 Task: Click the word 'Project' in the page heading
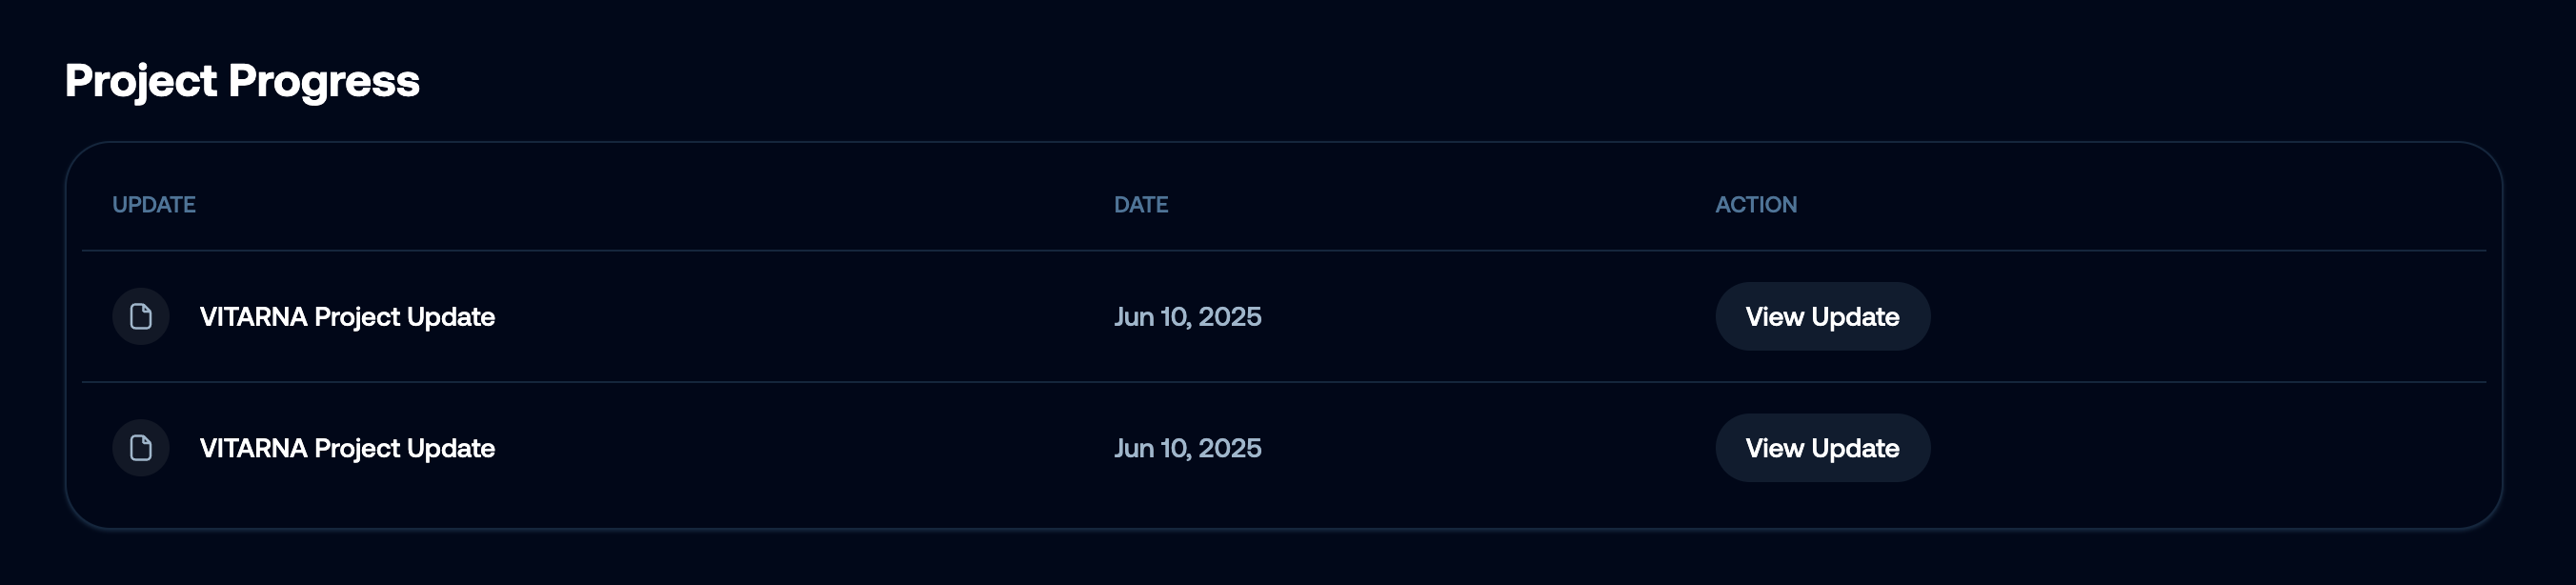pyautogui.click(x=141, y=81)
